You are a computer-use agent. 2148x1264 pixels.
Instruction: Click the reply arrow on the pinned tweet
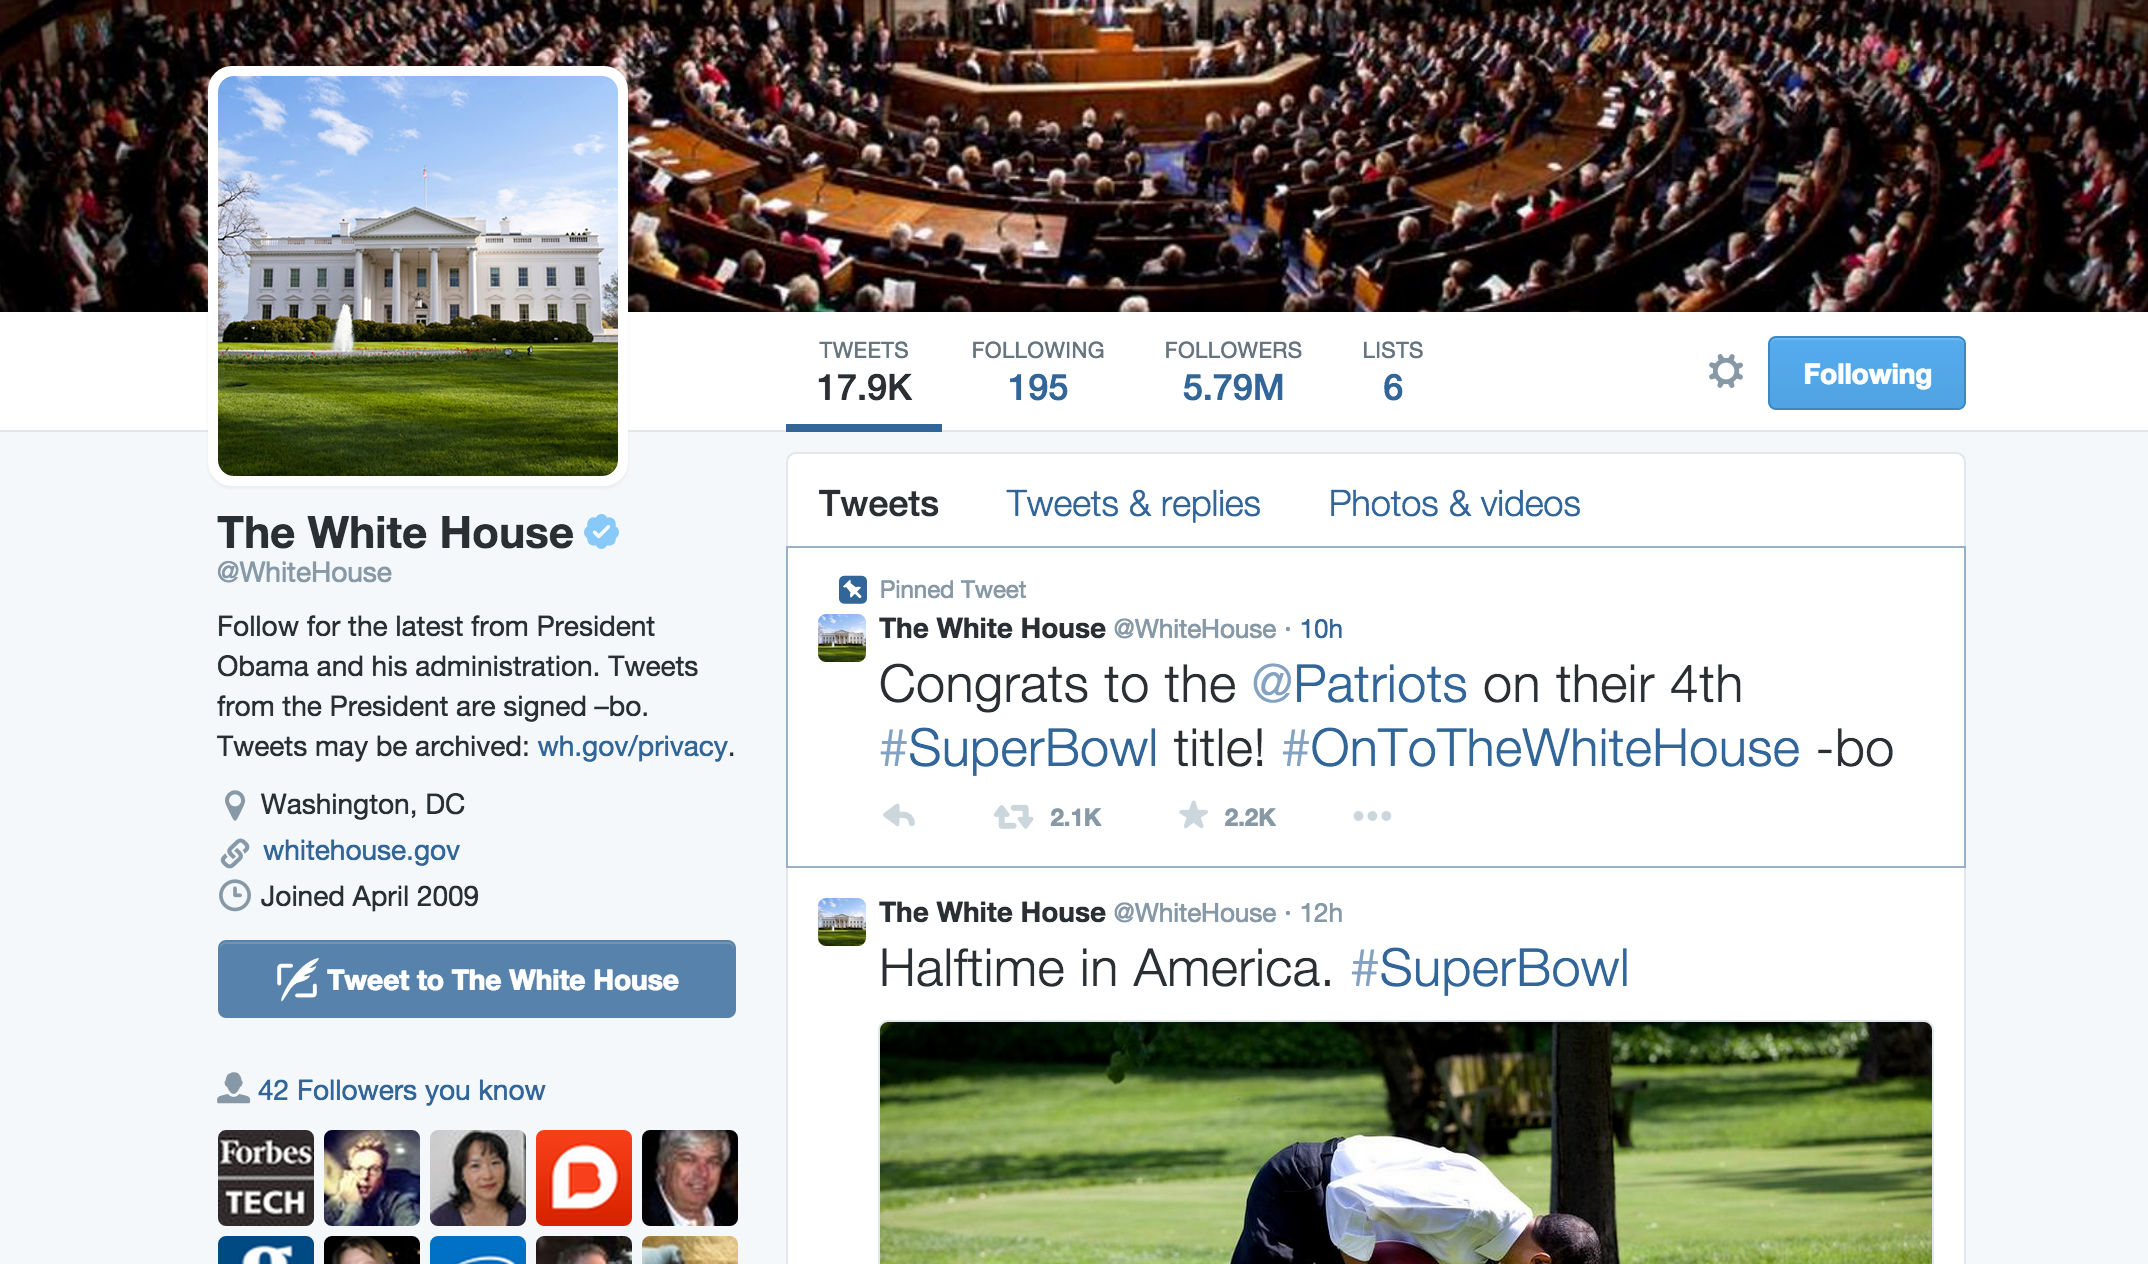[x=900, y=816]
